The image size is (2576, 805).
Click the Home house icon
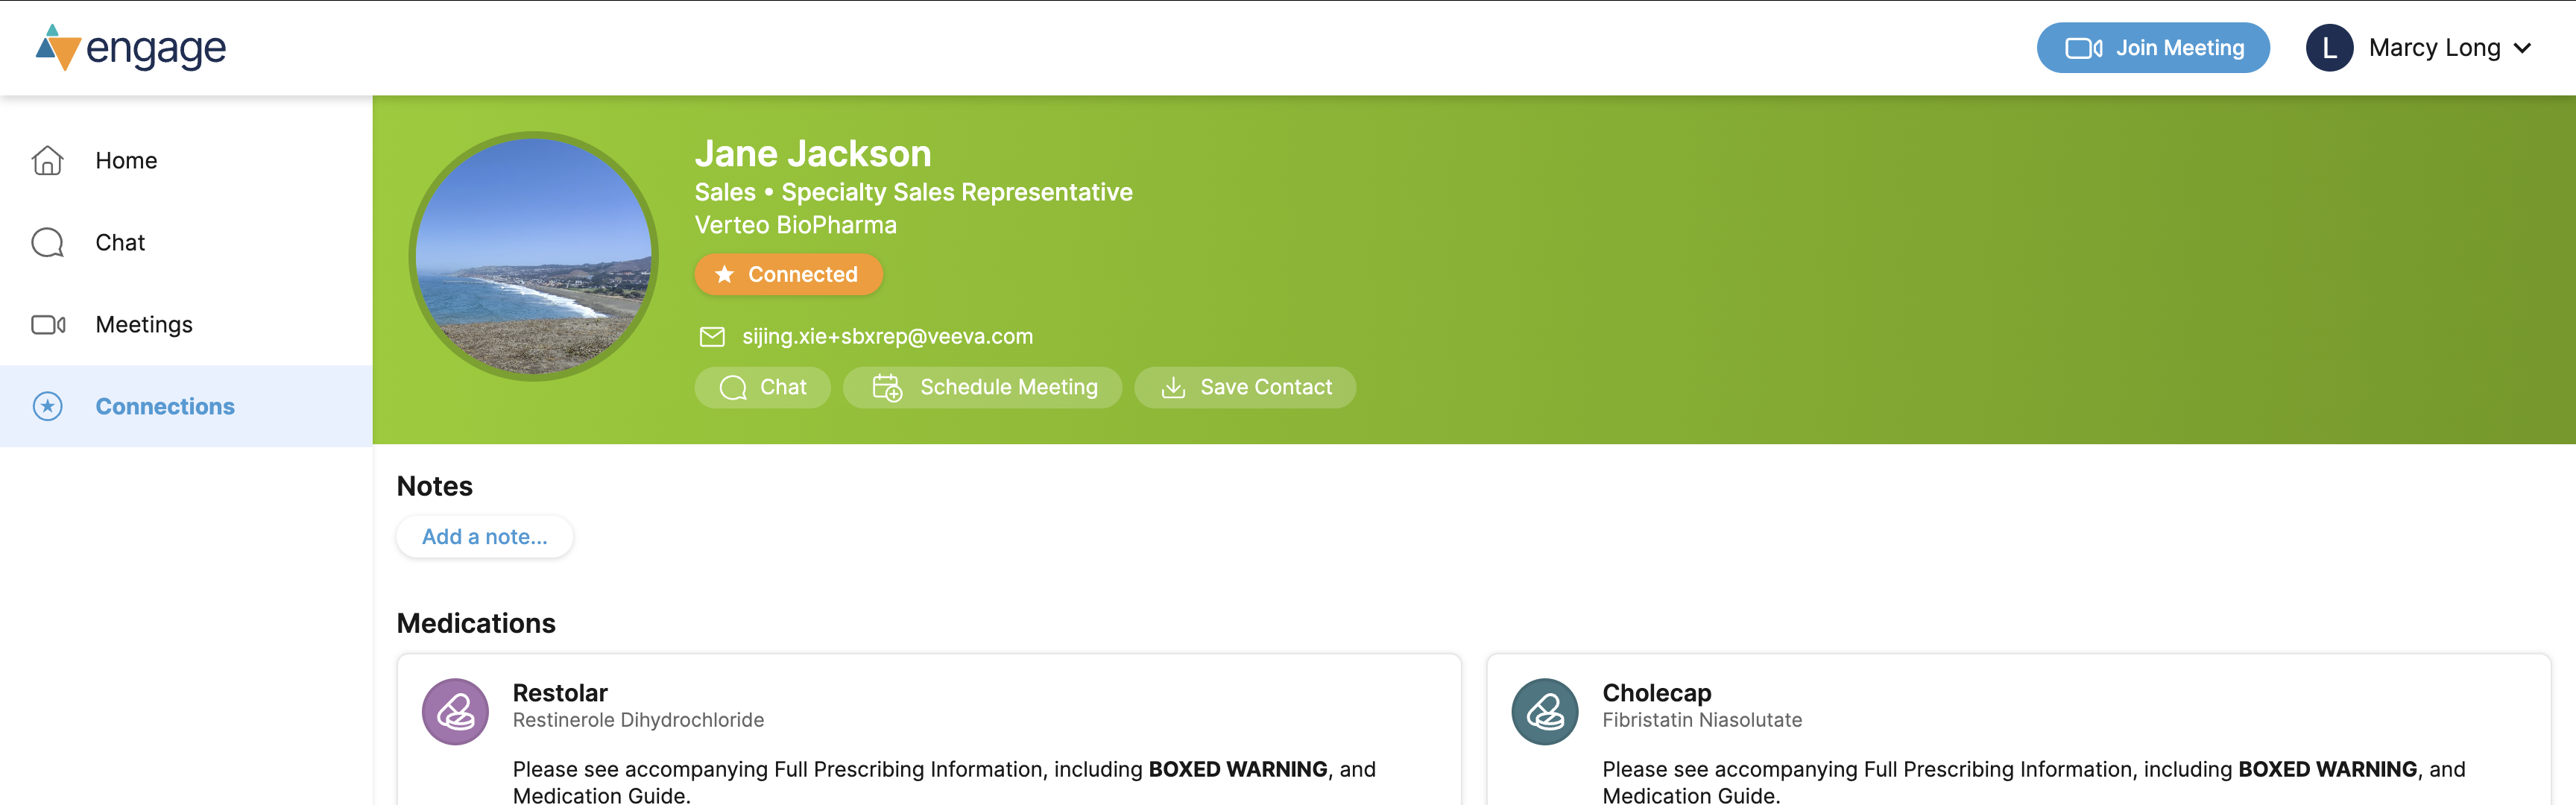coord(47,160)
